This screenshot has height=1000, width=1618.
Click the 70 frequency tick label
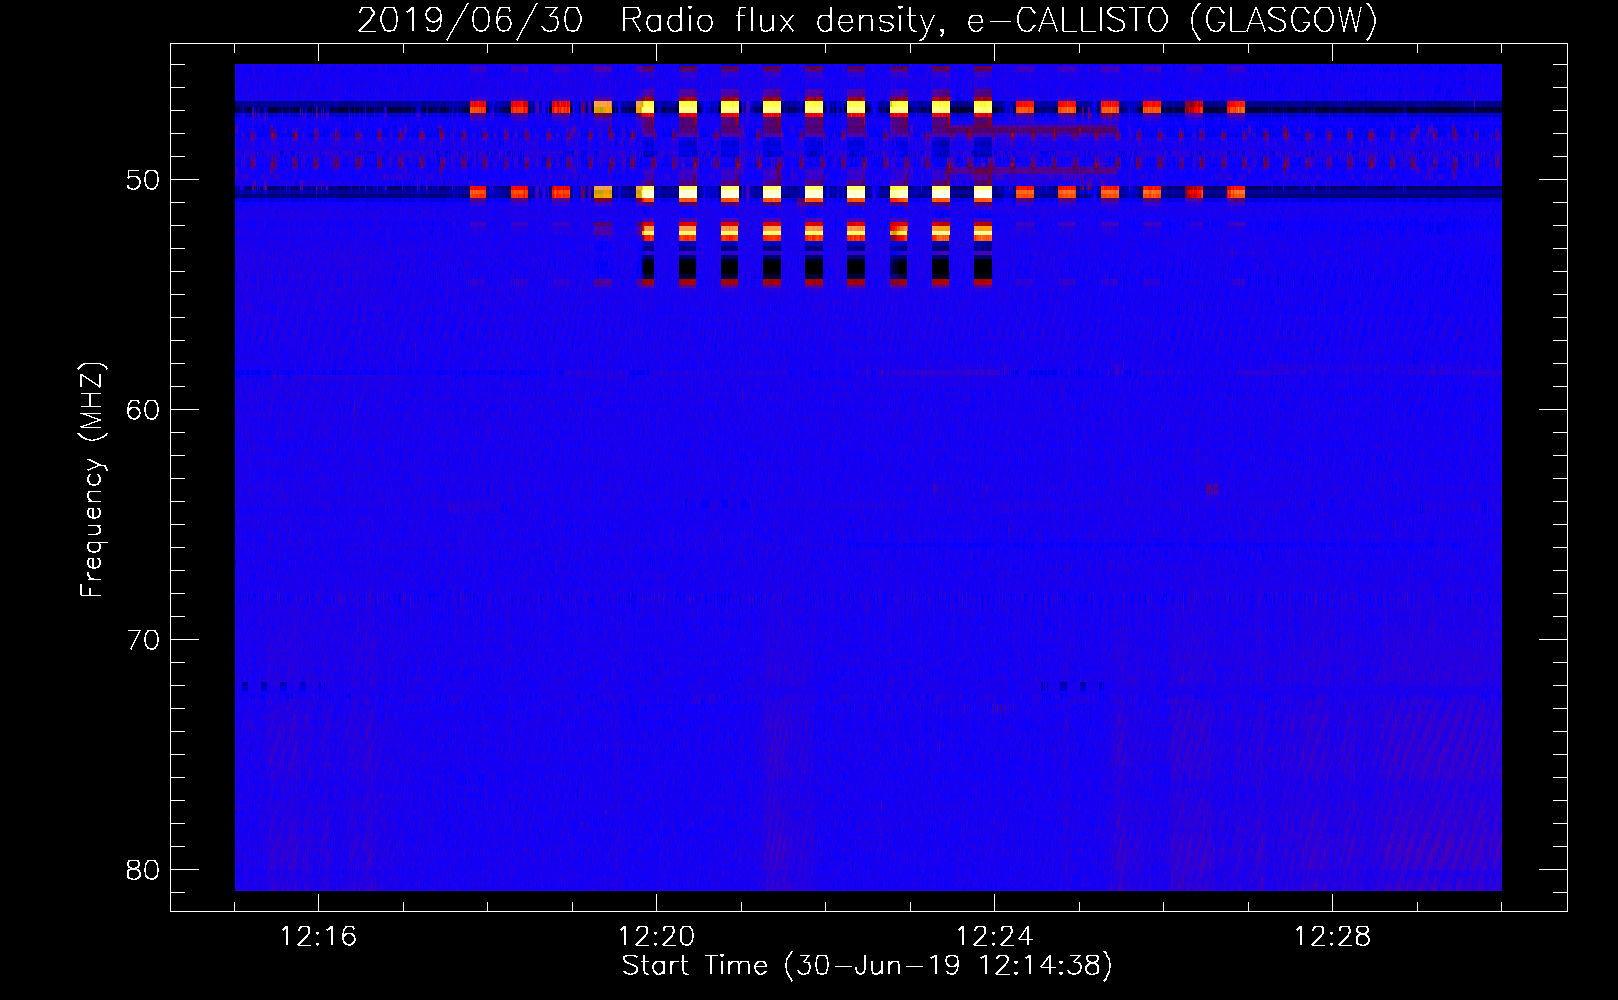click(144, 640)
